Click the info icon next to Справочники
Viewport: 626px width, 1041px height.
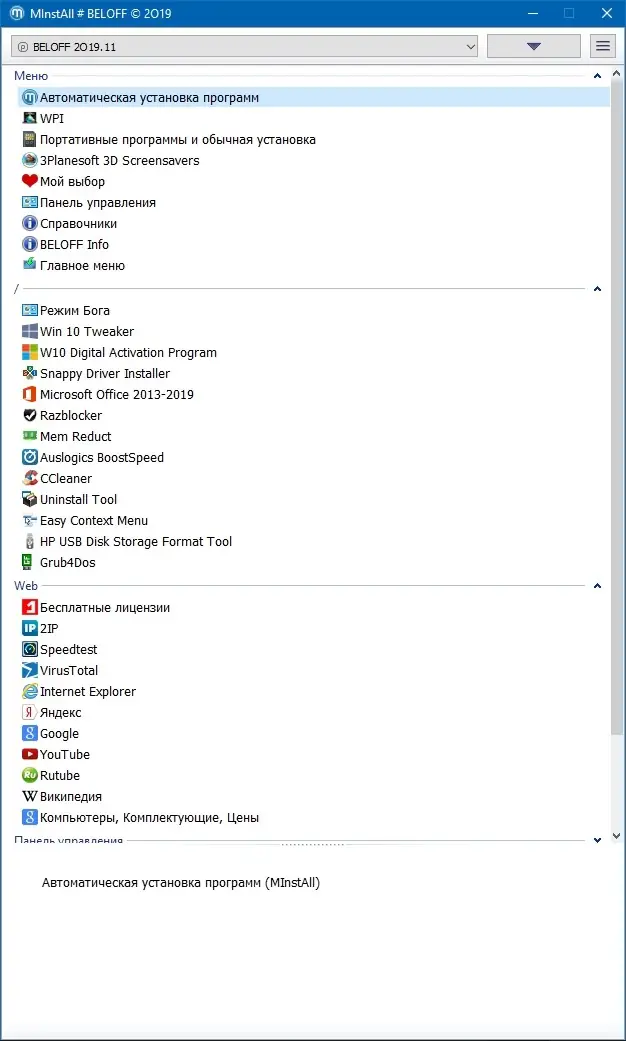click(x=29, y=224)
